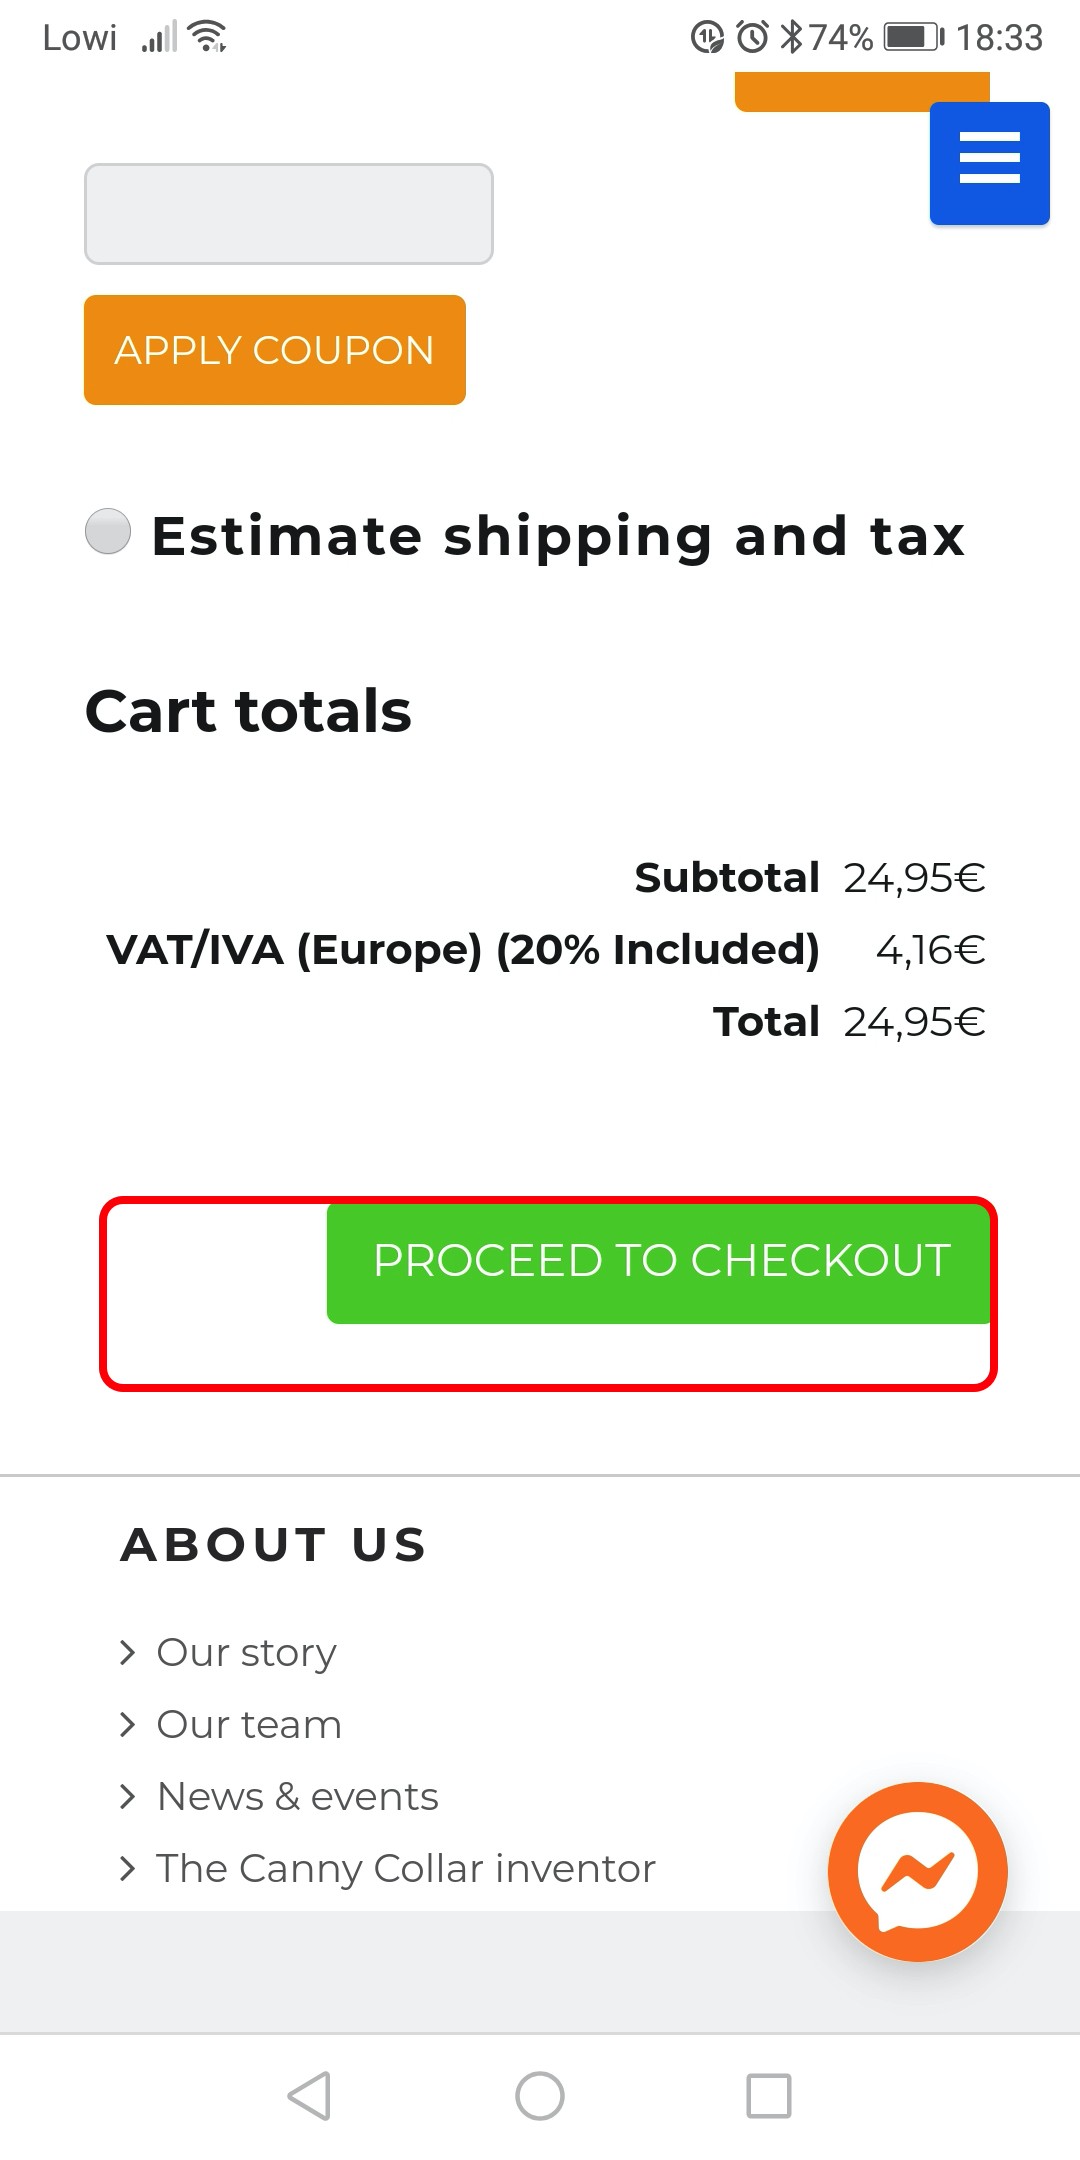The width and height of the screenshot is (1080, 2160).
Task: Tap the Android back navigation icon
Action: point(310,2095)
